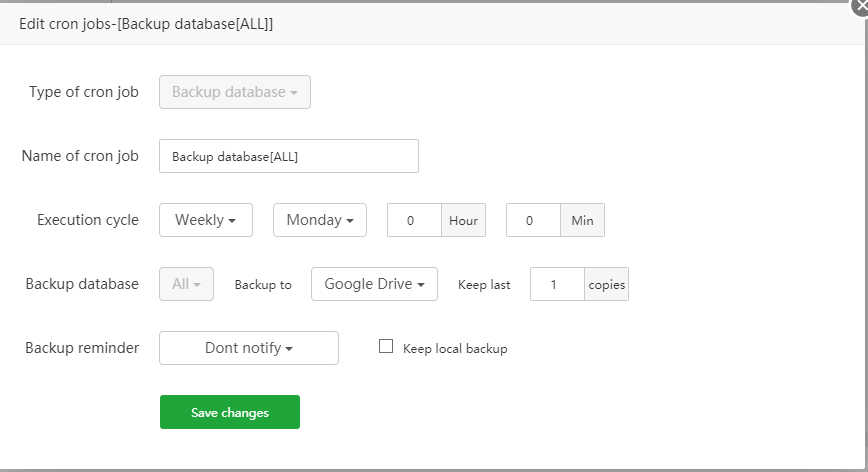Click the Execution cycle label
The image size is (868, 472).
coord(88,220)
